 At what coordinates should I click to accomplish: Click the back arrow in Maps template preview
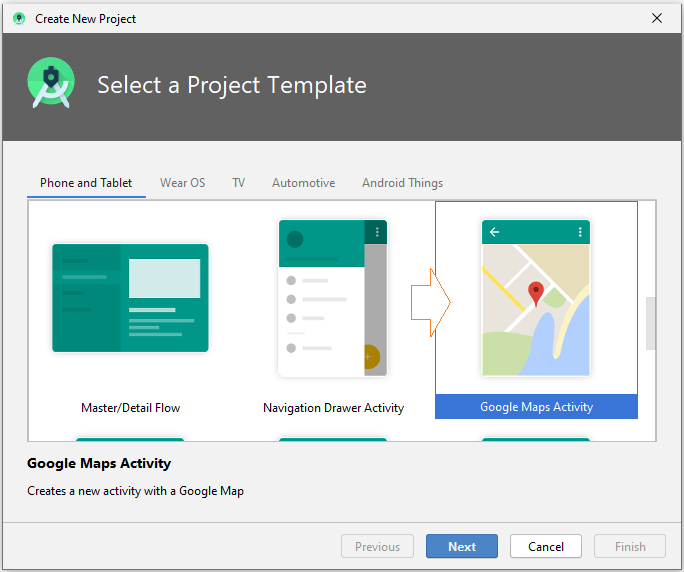494,232
